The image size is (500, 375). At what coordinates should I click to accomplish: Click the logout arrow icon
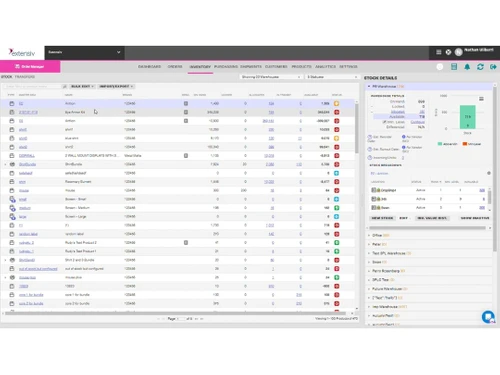pyautogui.click(x=493, y=67)
